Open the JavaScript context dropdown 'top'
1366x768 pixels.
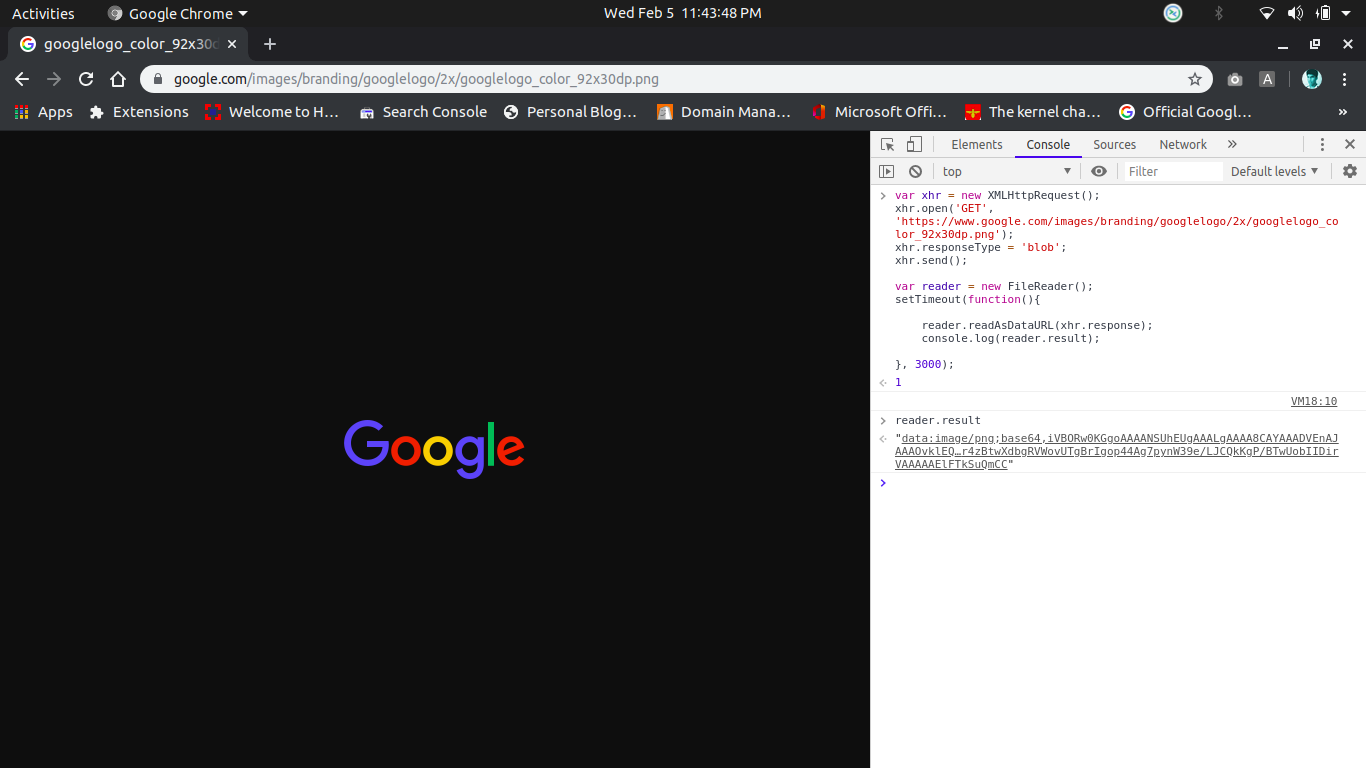(1007, 172)
